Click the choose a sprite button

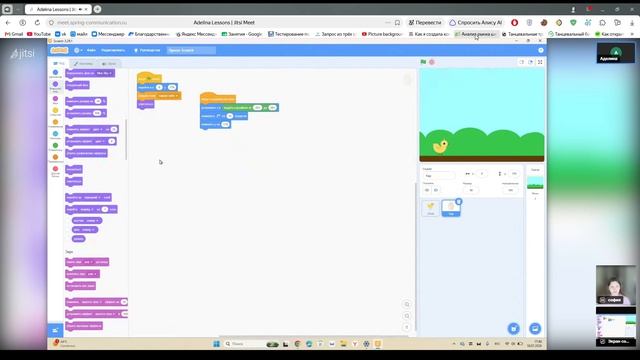(513, 328)
